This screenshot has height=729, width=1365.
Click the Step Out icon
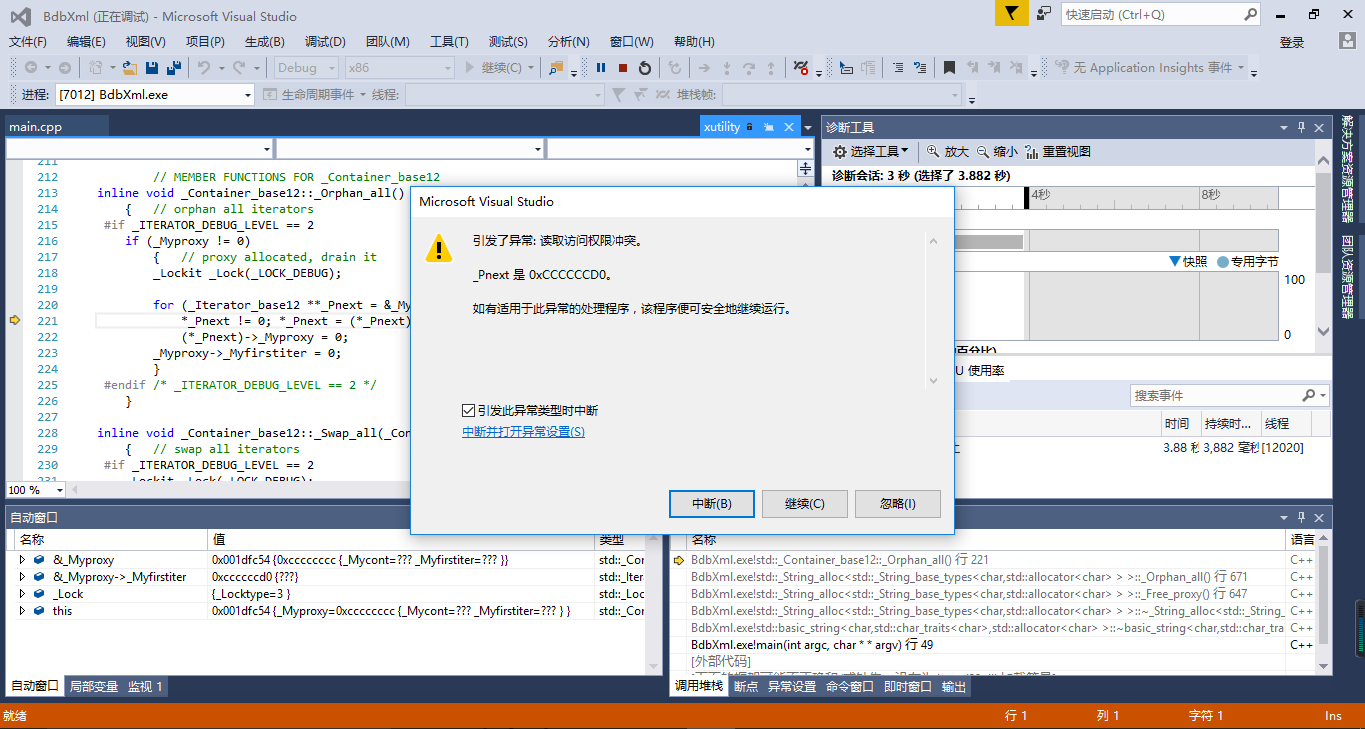(x=771, y=68)
